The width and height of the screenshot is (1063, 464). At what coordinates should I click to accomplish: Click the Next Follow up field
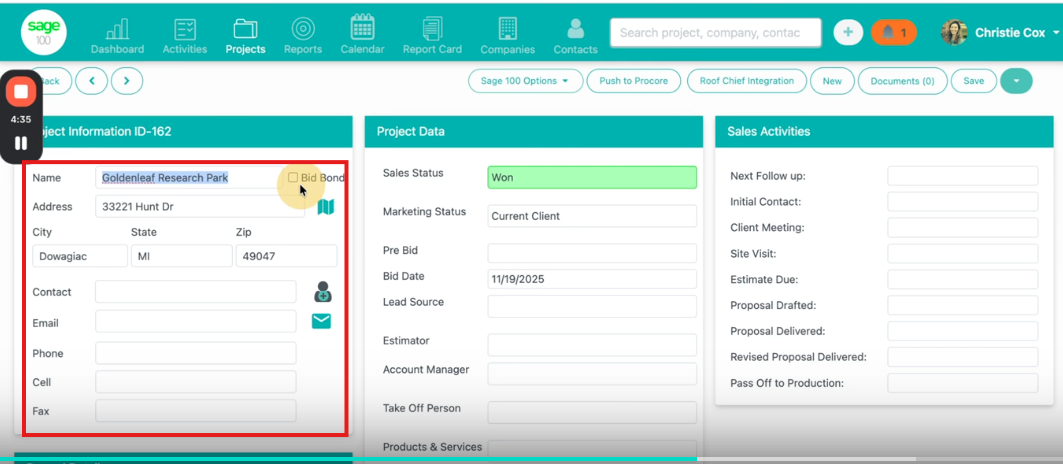point(963,176)
